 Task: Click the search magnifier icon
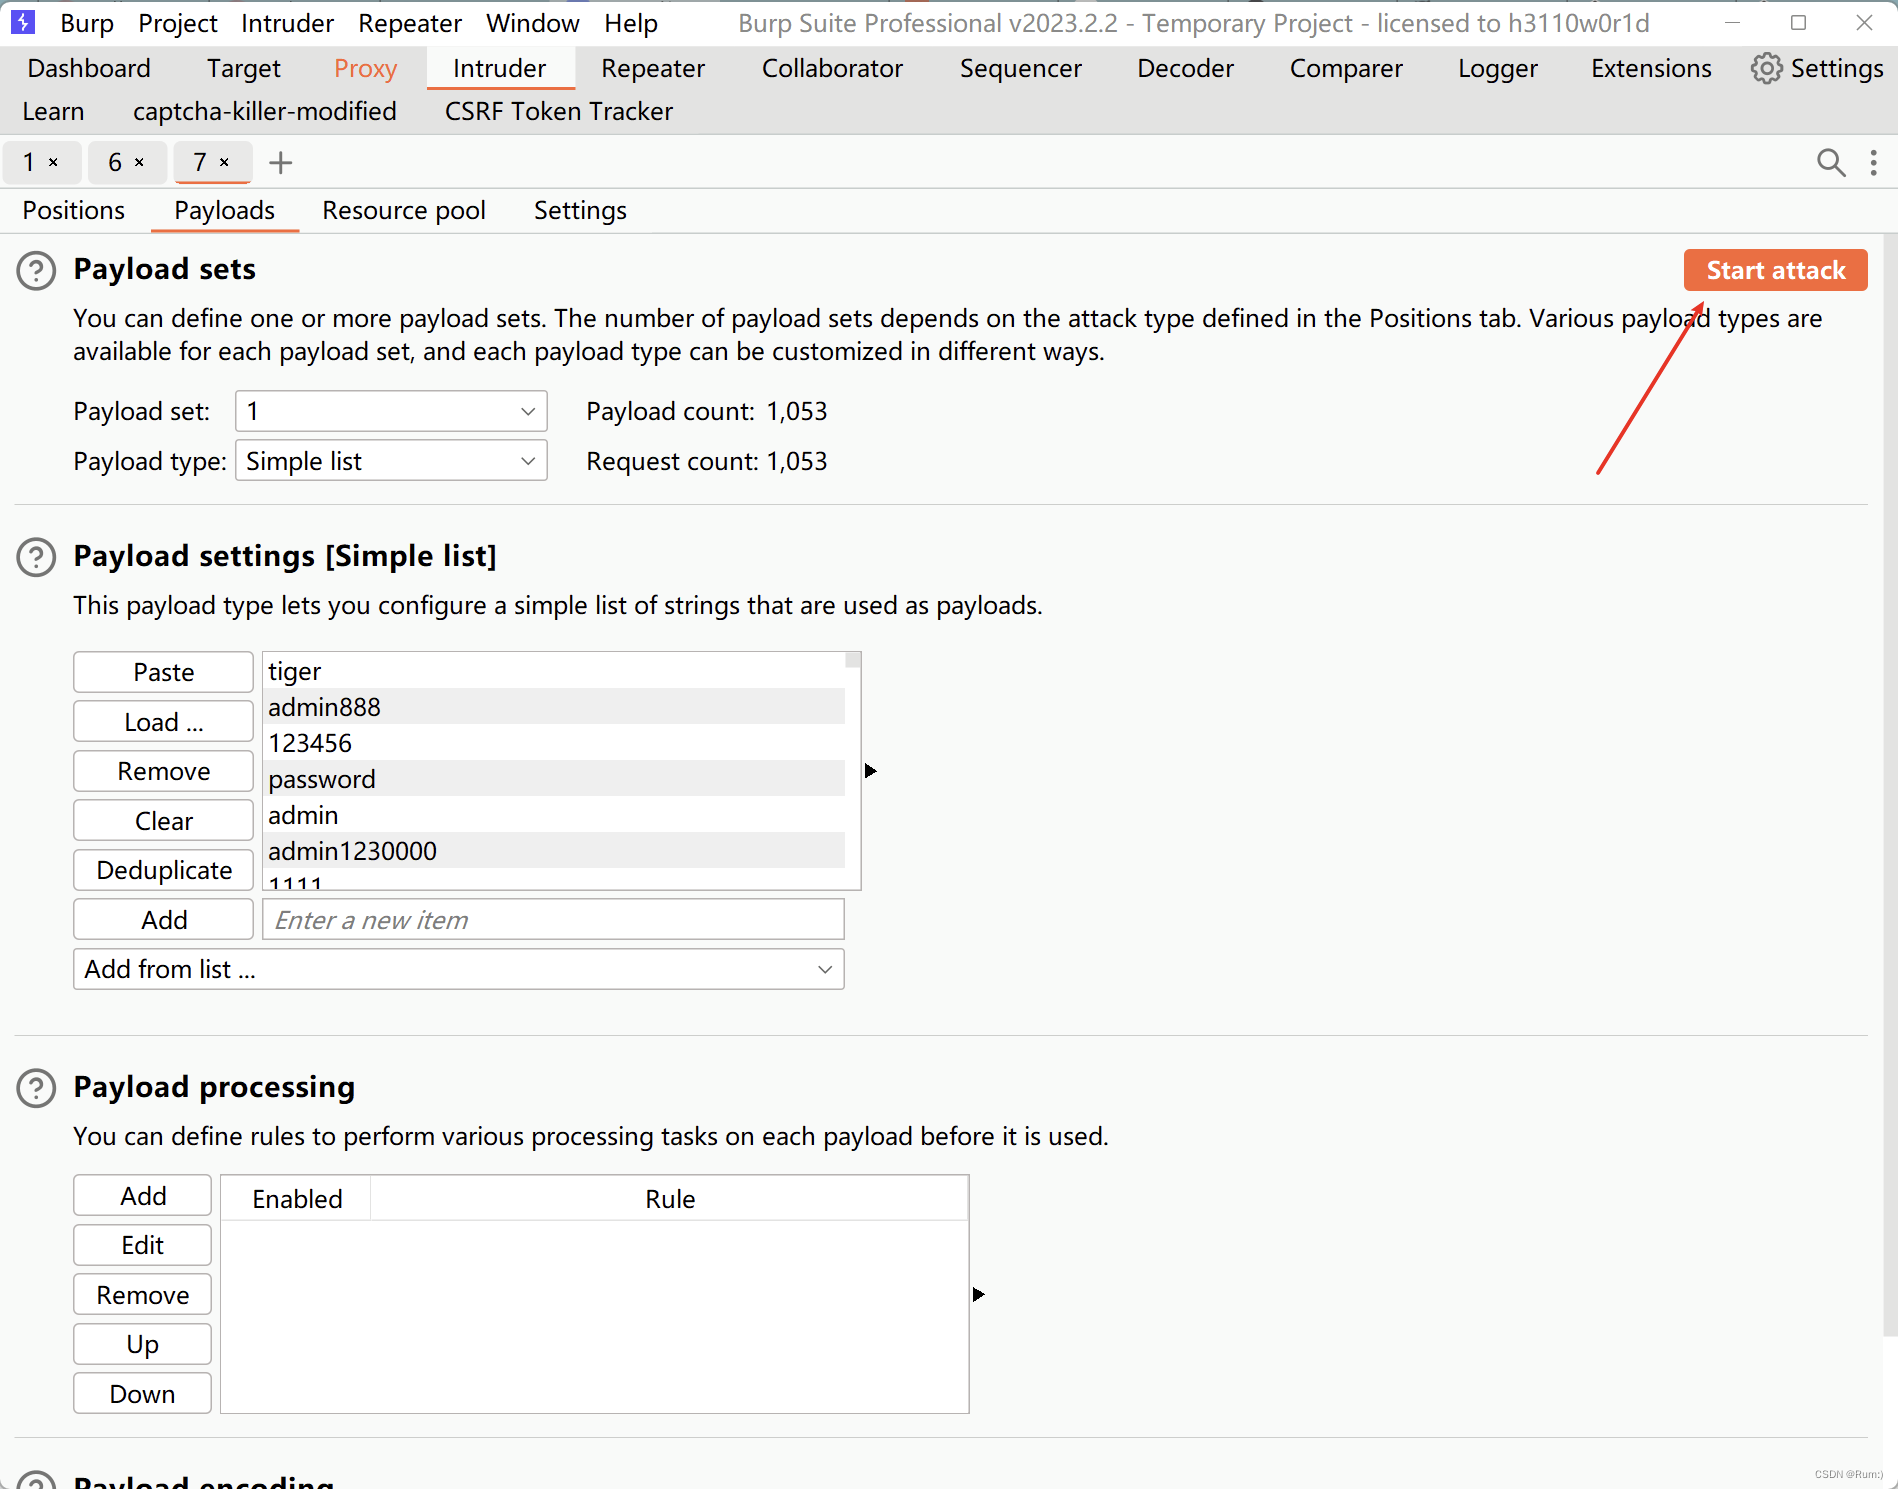[1831, 162]
